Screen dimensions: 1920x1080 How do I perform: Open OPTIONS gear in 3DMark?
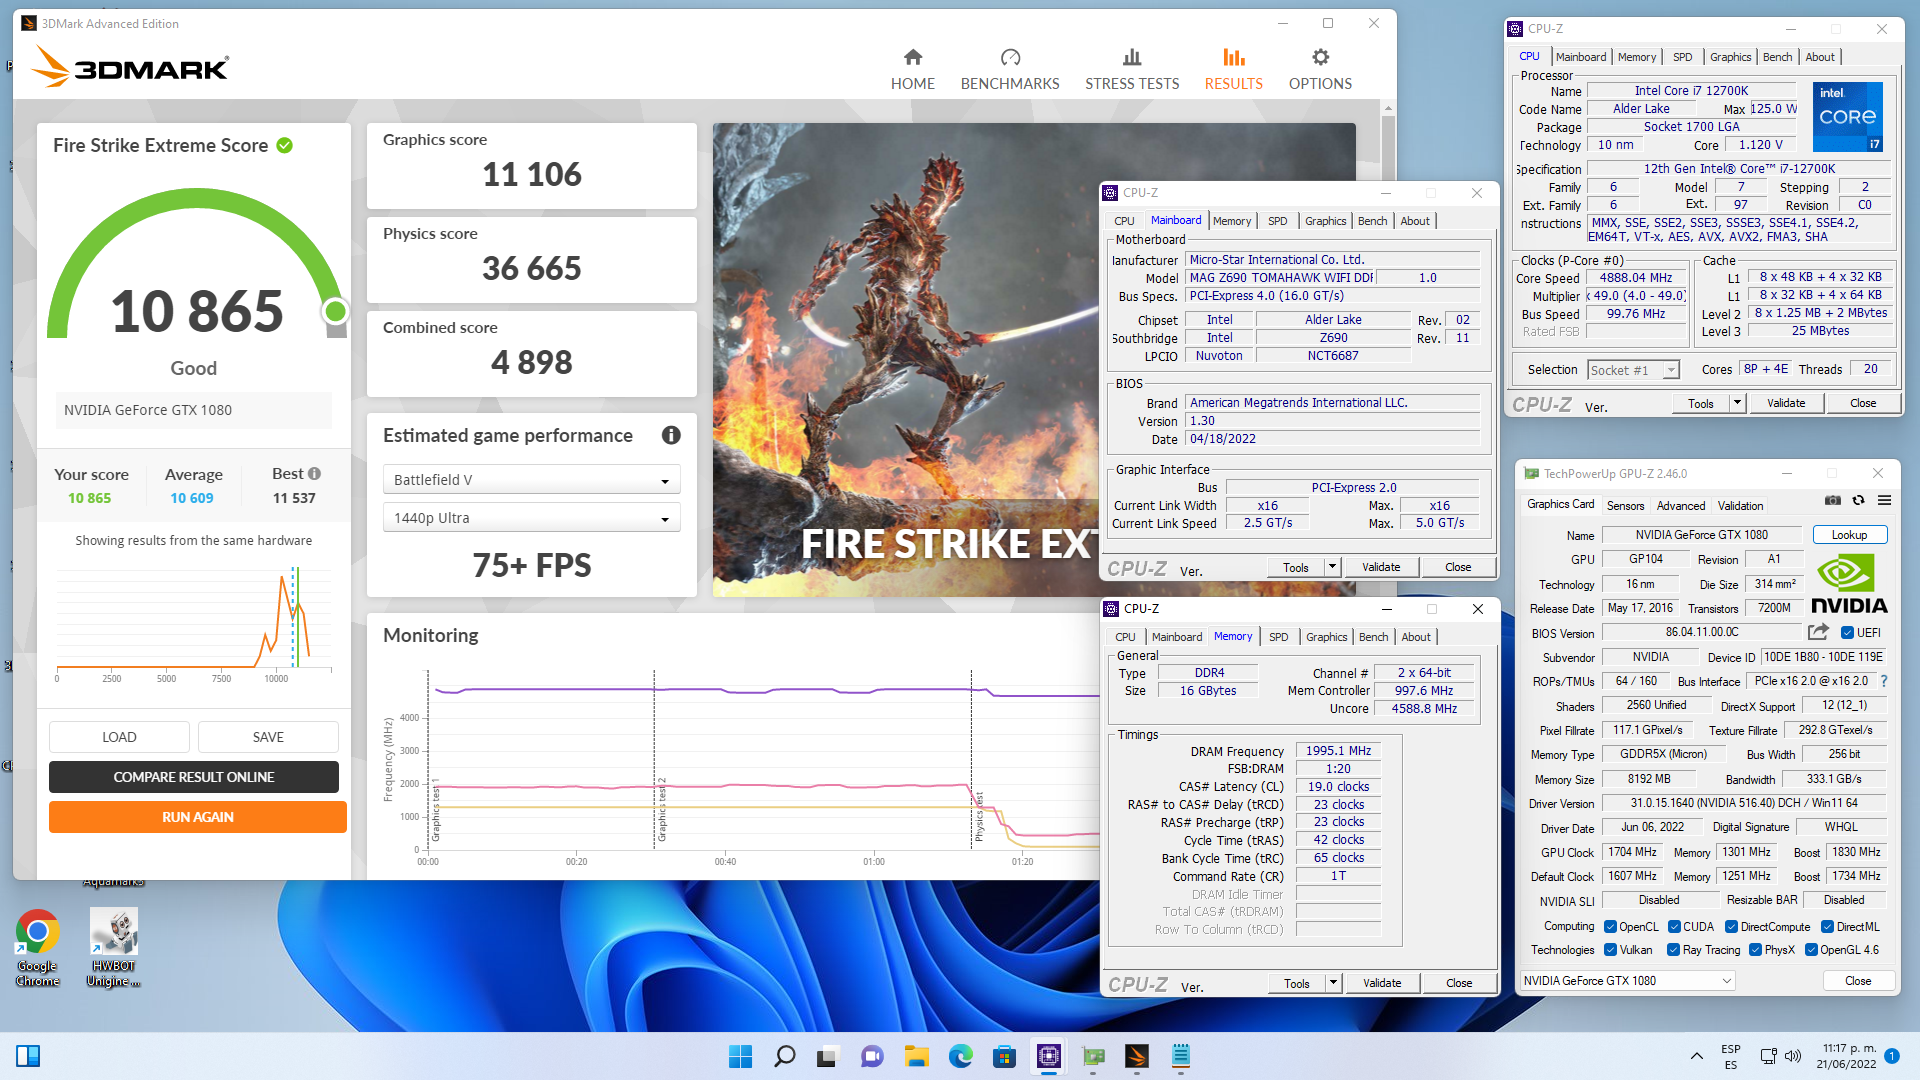[1320, 70]
